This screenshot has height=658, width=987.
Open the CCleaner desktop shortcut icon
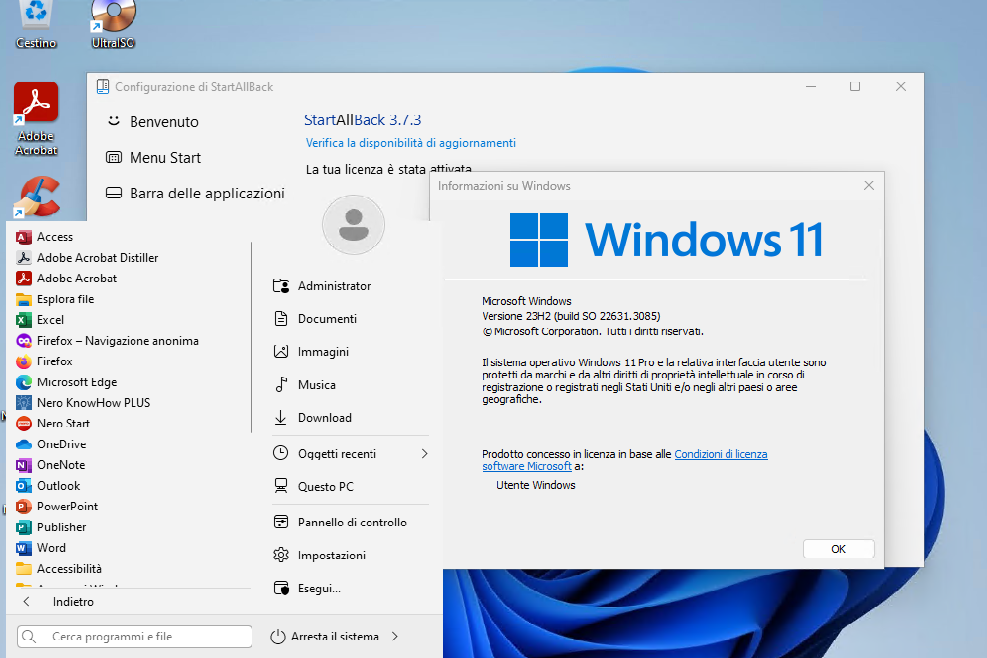pos(38,197)
